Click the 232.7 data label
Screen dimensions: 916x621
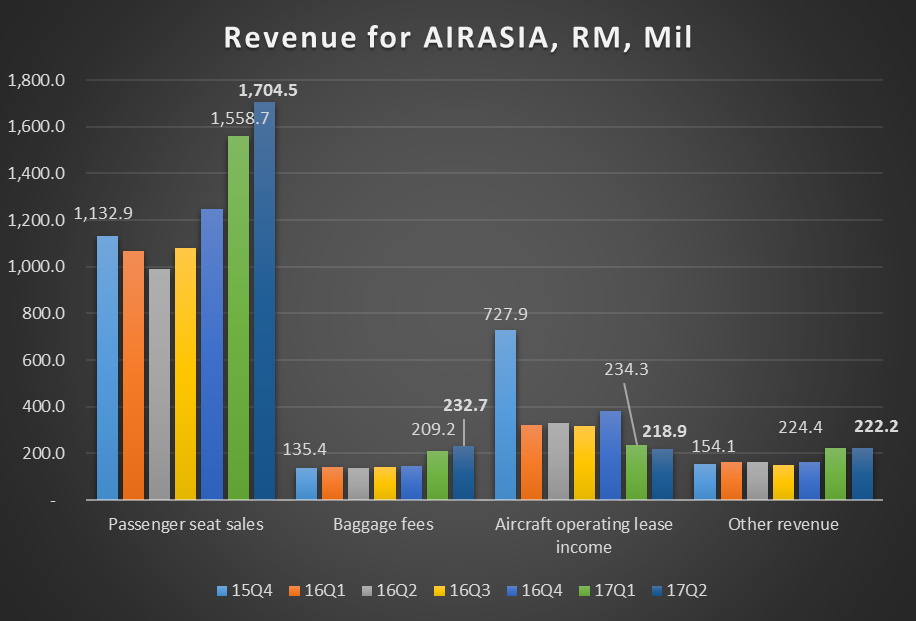[466, 405]
